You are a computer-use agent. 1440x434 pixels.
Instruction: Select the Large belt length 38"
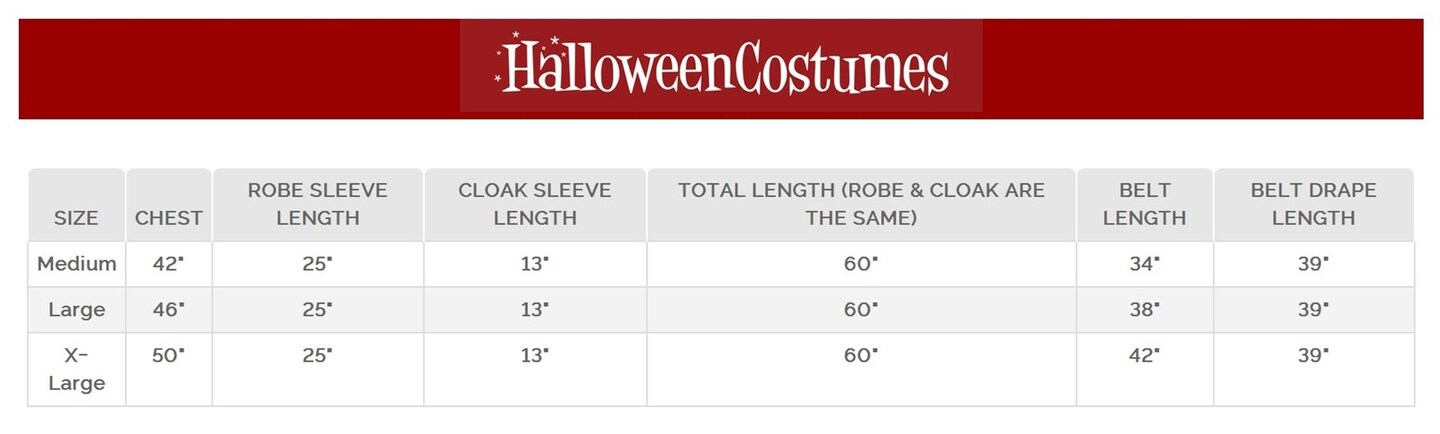[x=1144, y=310]
